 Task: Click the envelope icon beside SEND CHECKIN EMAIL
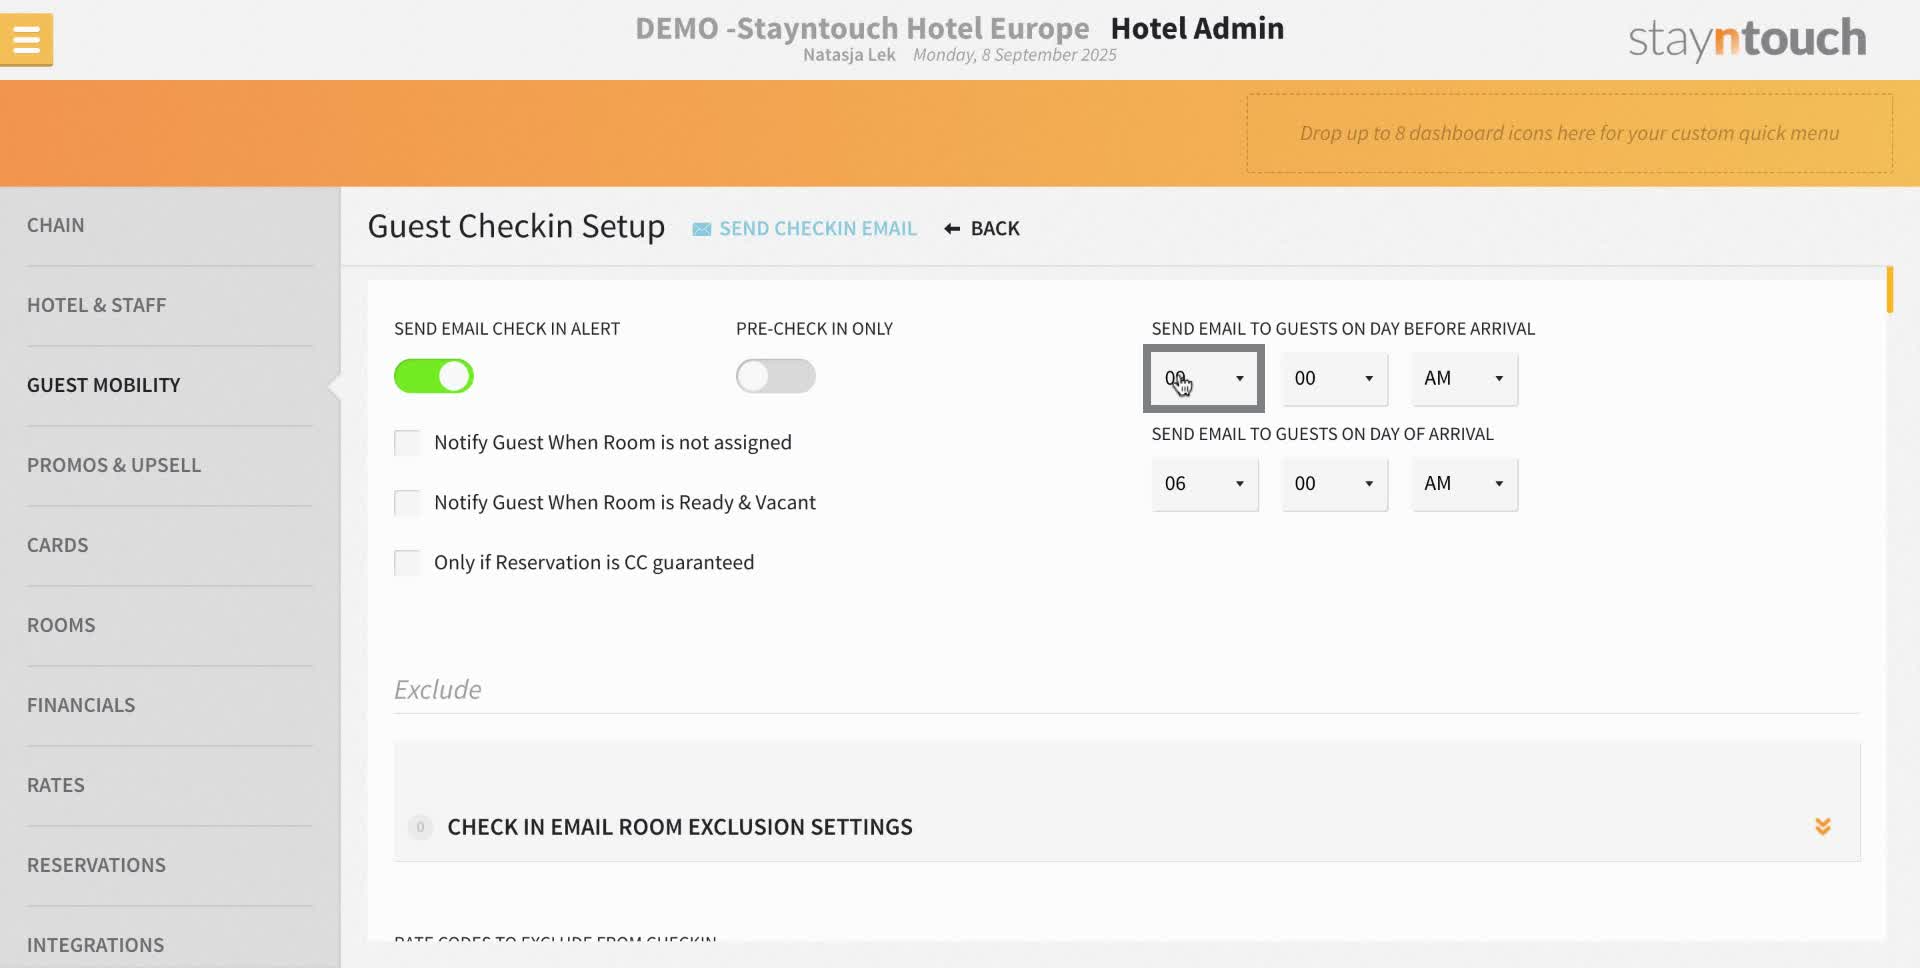(702, 228)
